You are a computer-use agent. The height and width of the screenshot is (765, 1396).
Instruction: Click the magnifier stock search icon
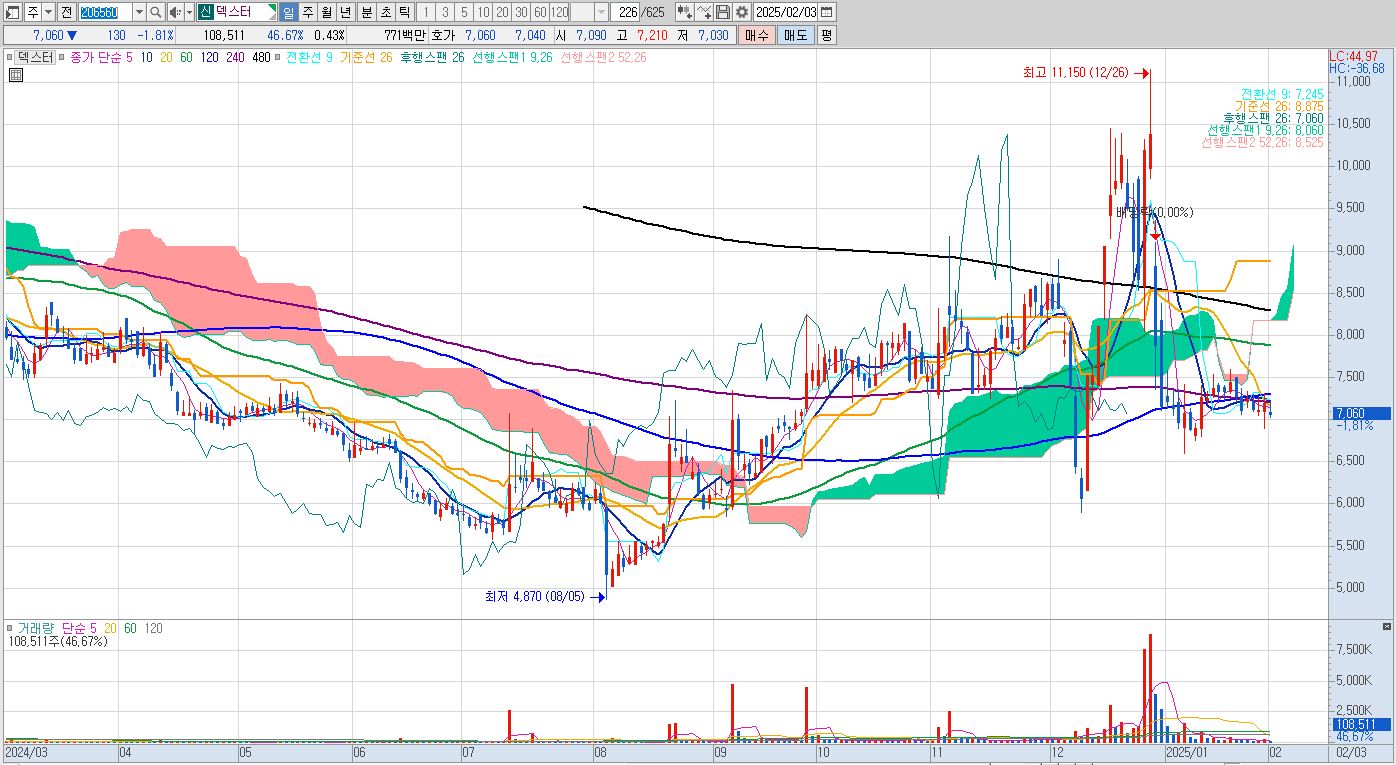tap(156, 12)
